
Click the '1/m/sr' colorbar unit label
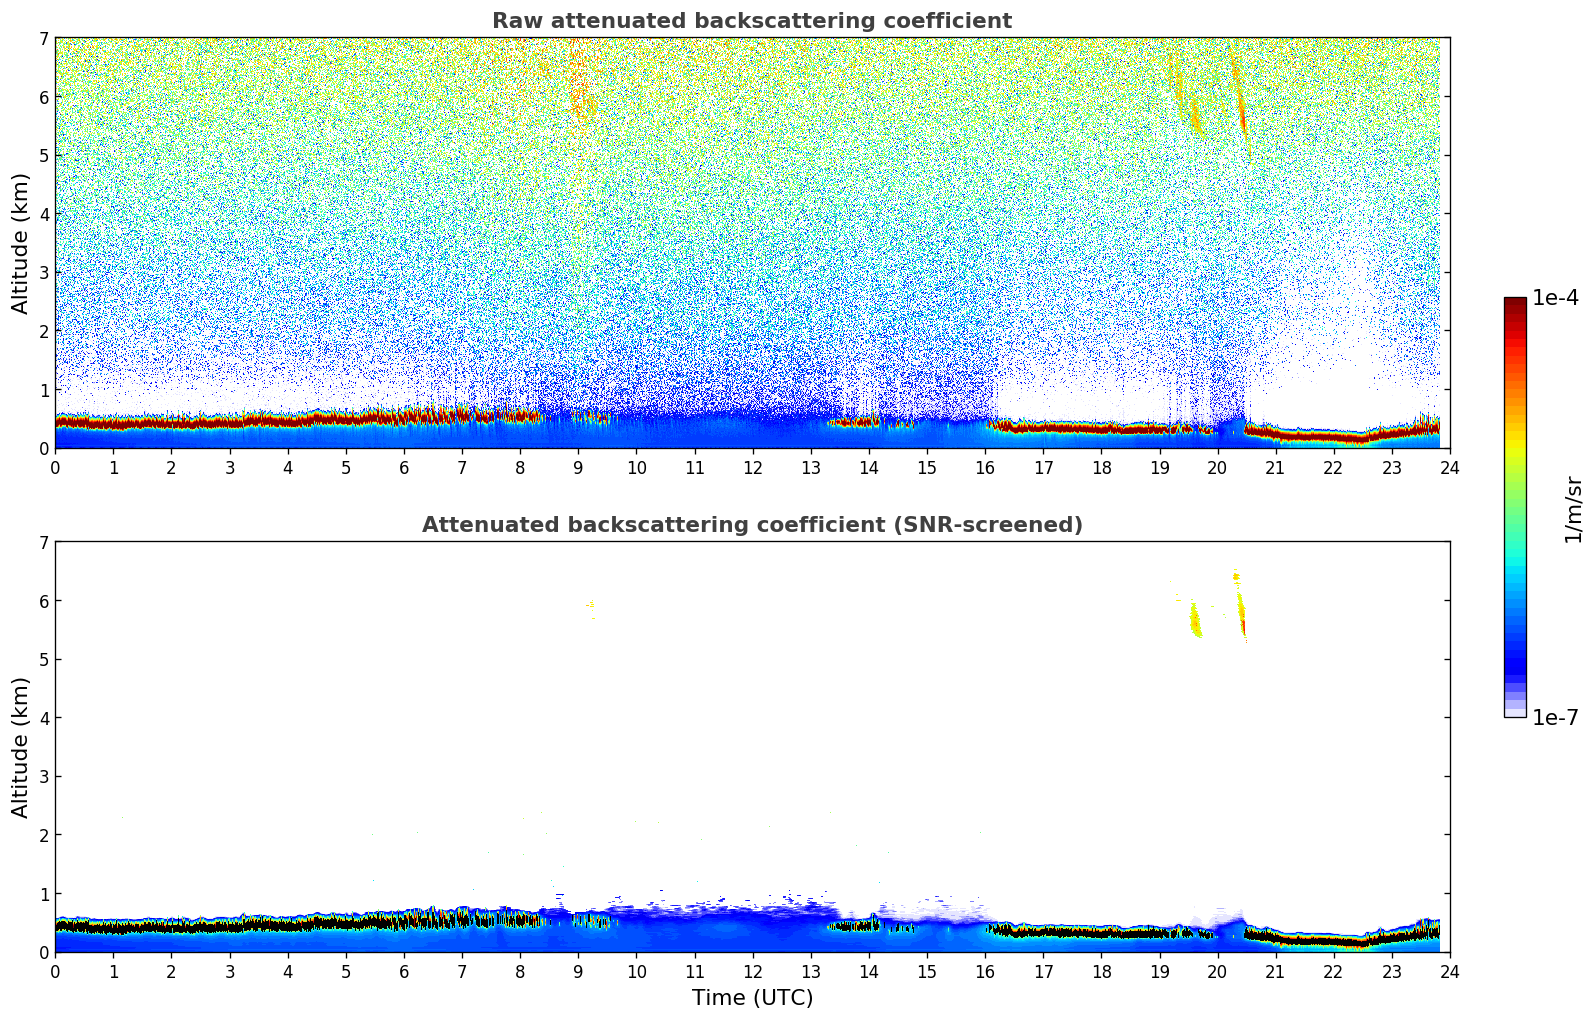1573,509
